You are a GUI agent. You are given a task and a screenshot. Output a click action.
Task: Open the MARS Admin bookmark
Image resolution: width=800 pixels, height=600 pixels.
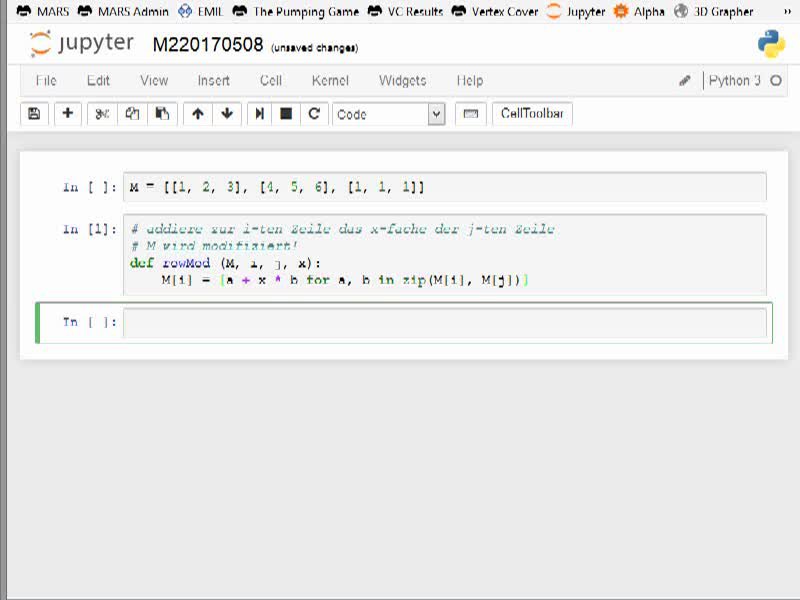click(x=123, y=11)
